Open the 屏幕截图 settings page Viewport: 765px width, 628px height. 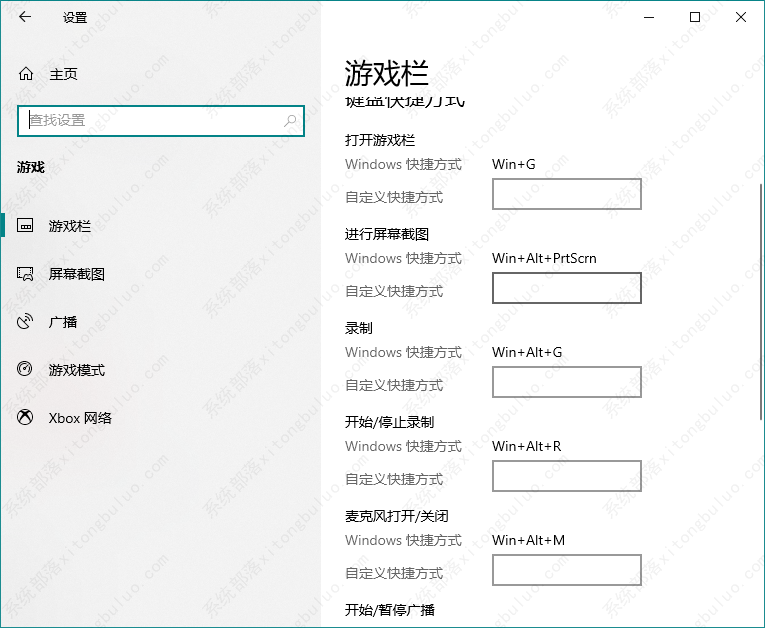[77, 274]
